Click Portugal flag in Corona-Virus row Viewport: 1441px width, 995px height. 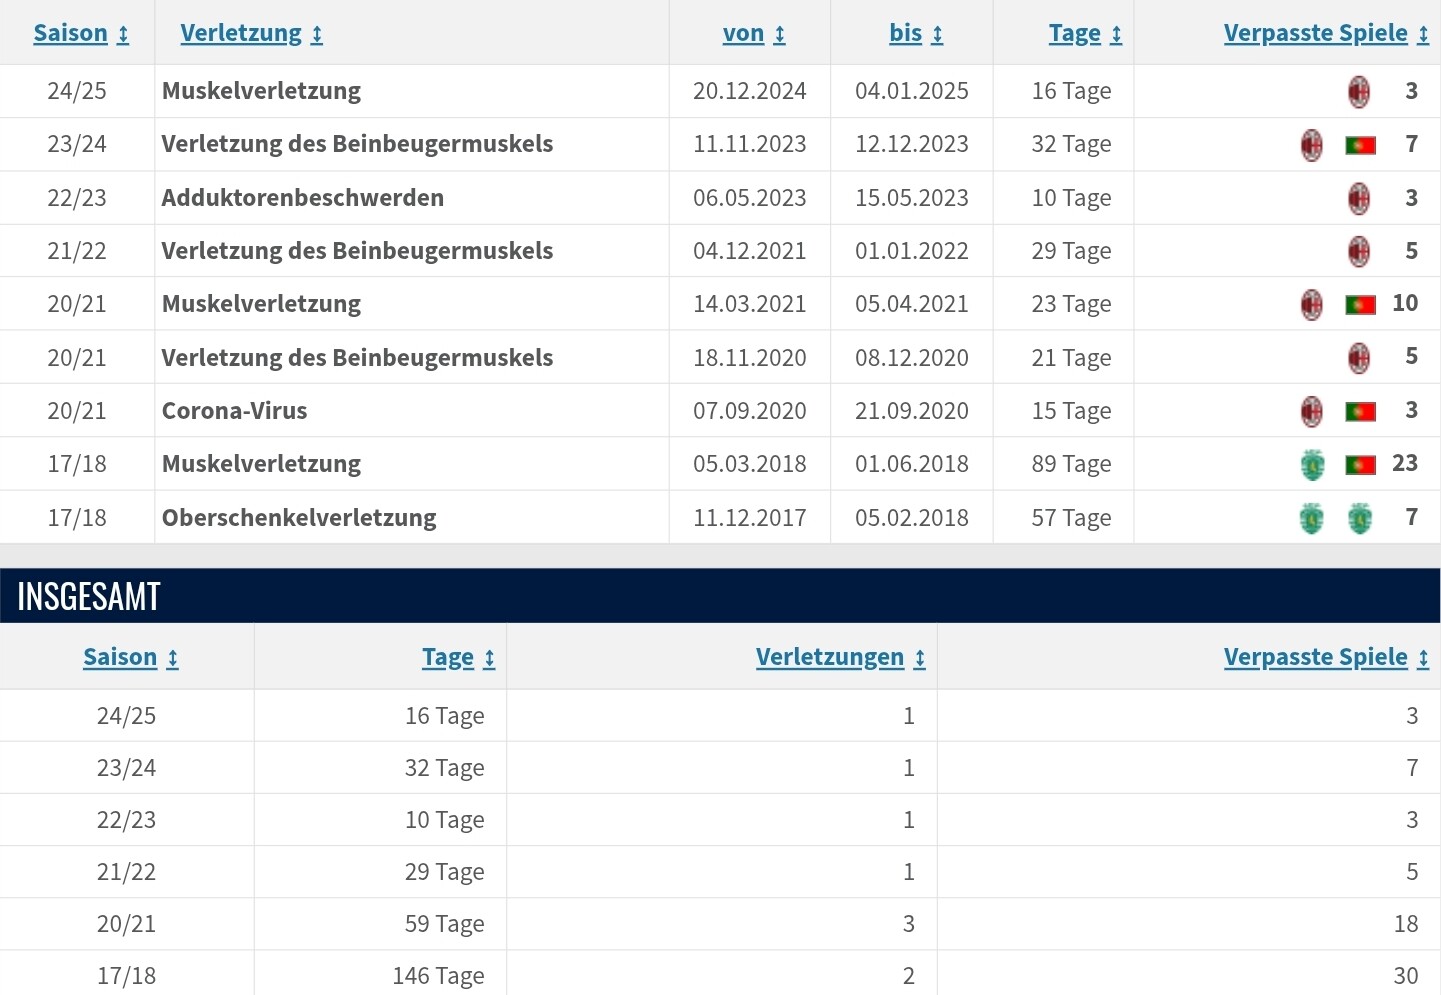[x=1360, y=411]
